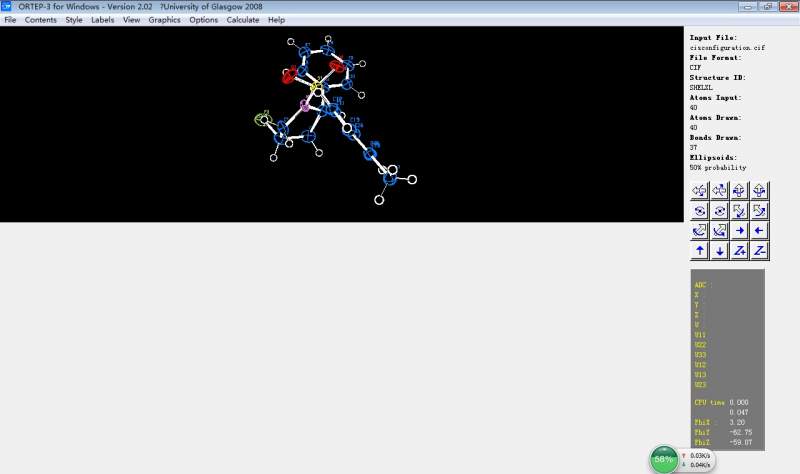The width and height of the screenshot is (800, 474).
Task: Click the U11 label in gray panel
Action: coord(700,335)
